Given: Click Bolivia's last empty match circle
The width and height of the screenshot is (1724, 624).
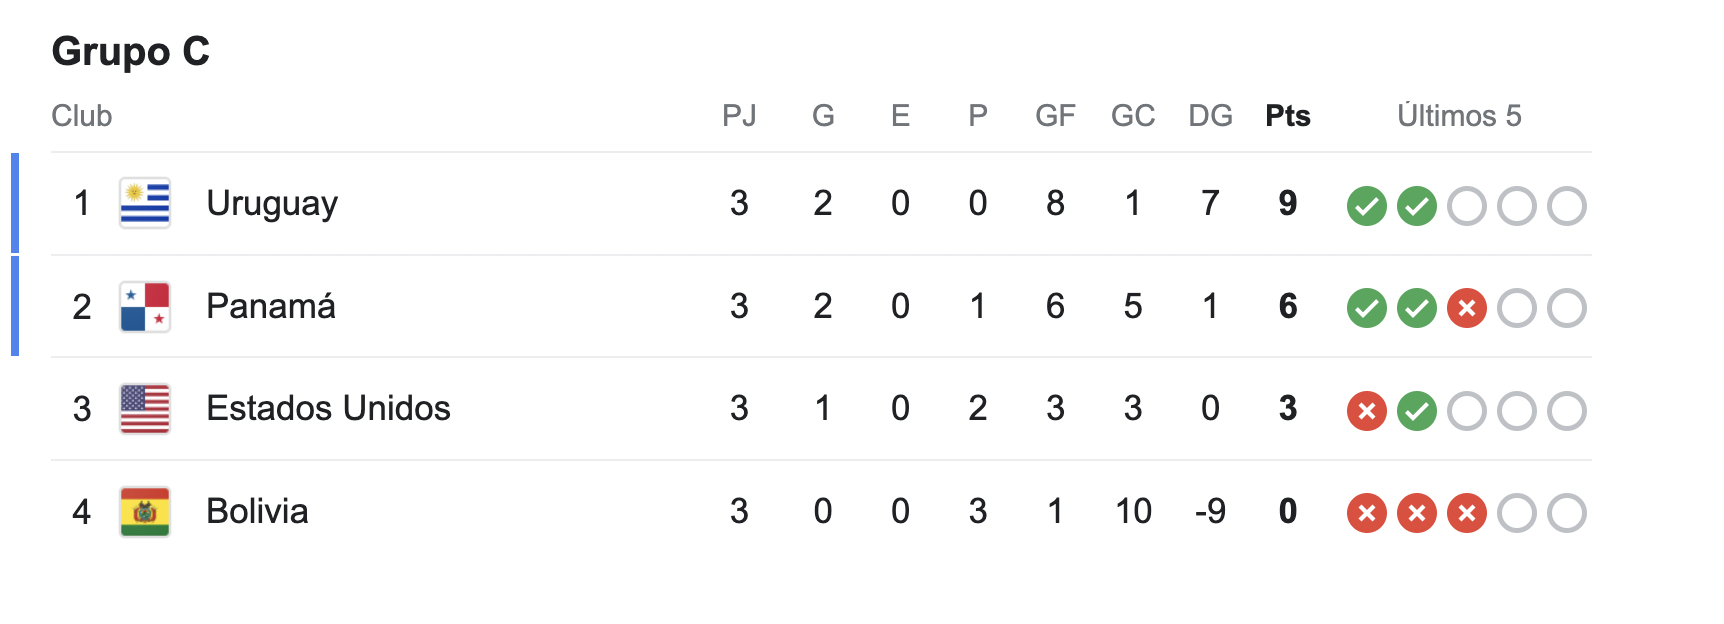Looking at the screenshot, I should tap(1566, 513).
